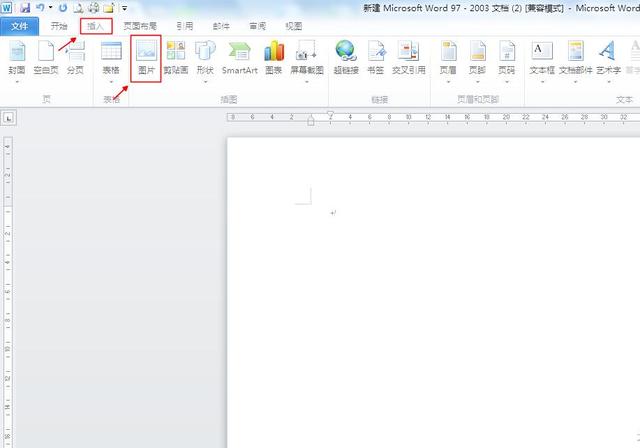Select the Insert (插入) tab
The width and height of the screenshot is (640, 448).
[96, 26]
